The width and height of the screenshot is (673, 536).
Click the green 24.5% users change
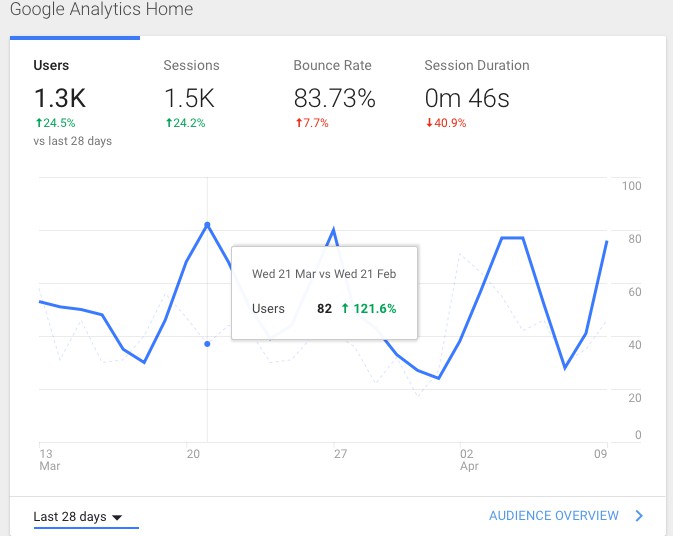(55, 123)
